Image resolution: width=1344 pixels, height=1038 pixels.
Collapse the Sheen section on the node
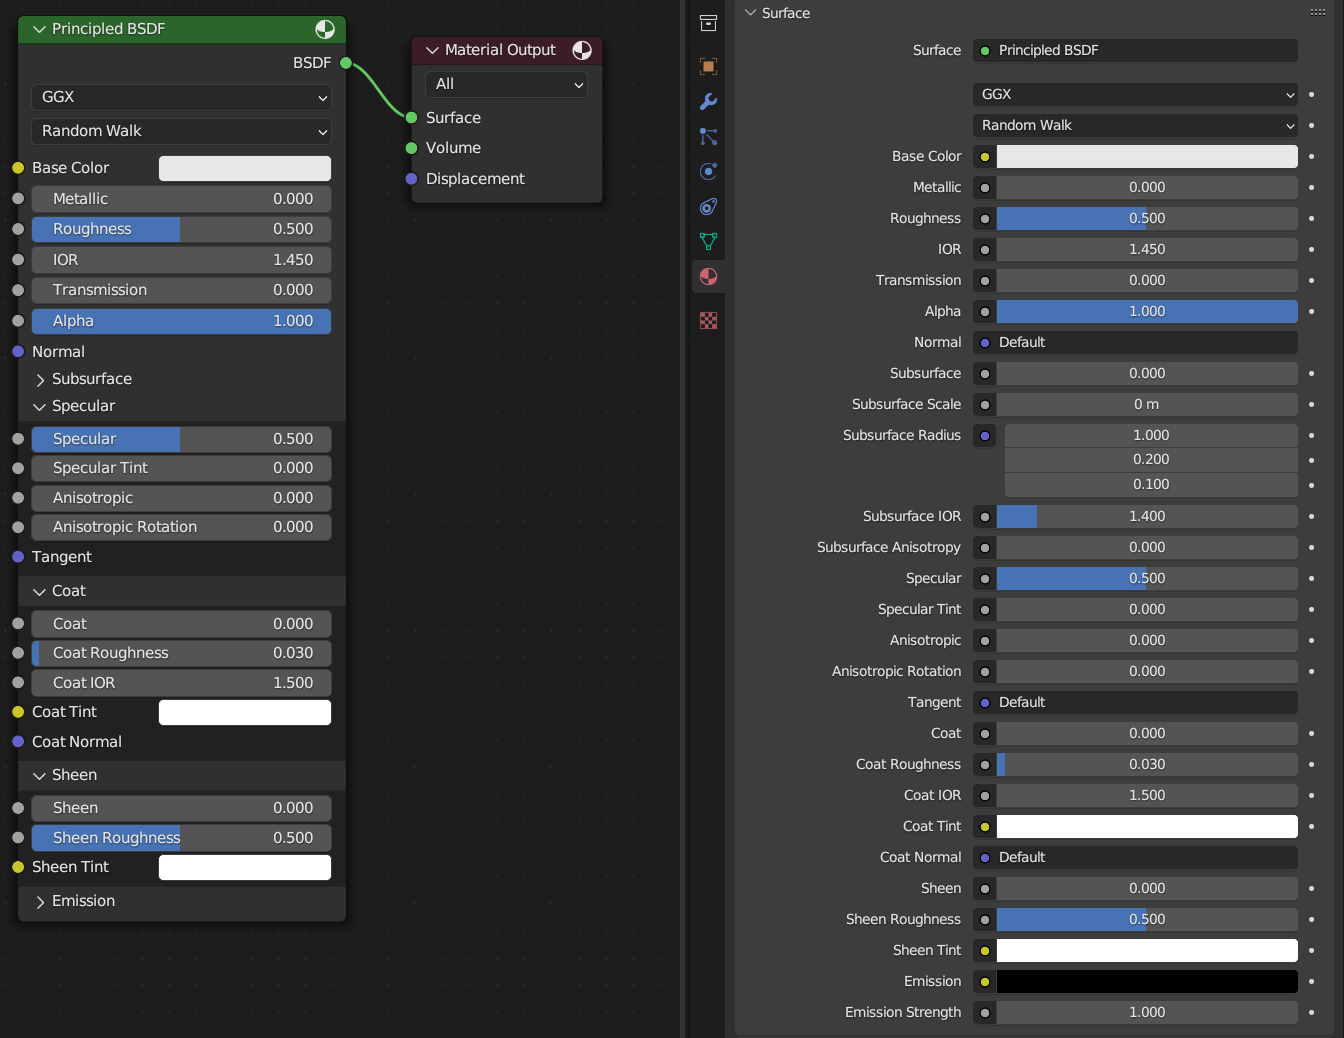pos(40,776)
